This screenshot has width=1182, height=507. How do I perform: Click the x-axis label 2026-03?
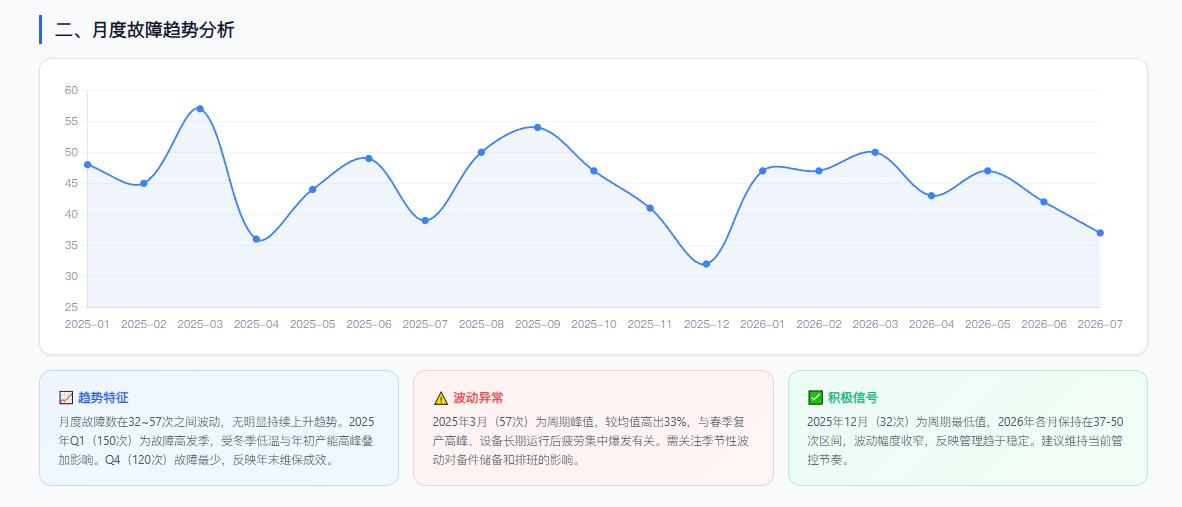point(875,324)
